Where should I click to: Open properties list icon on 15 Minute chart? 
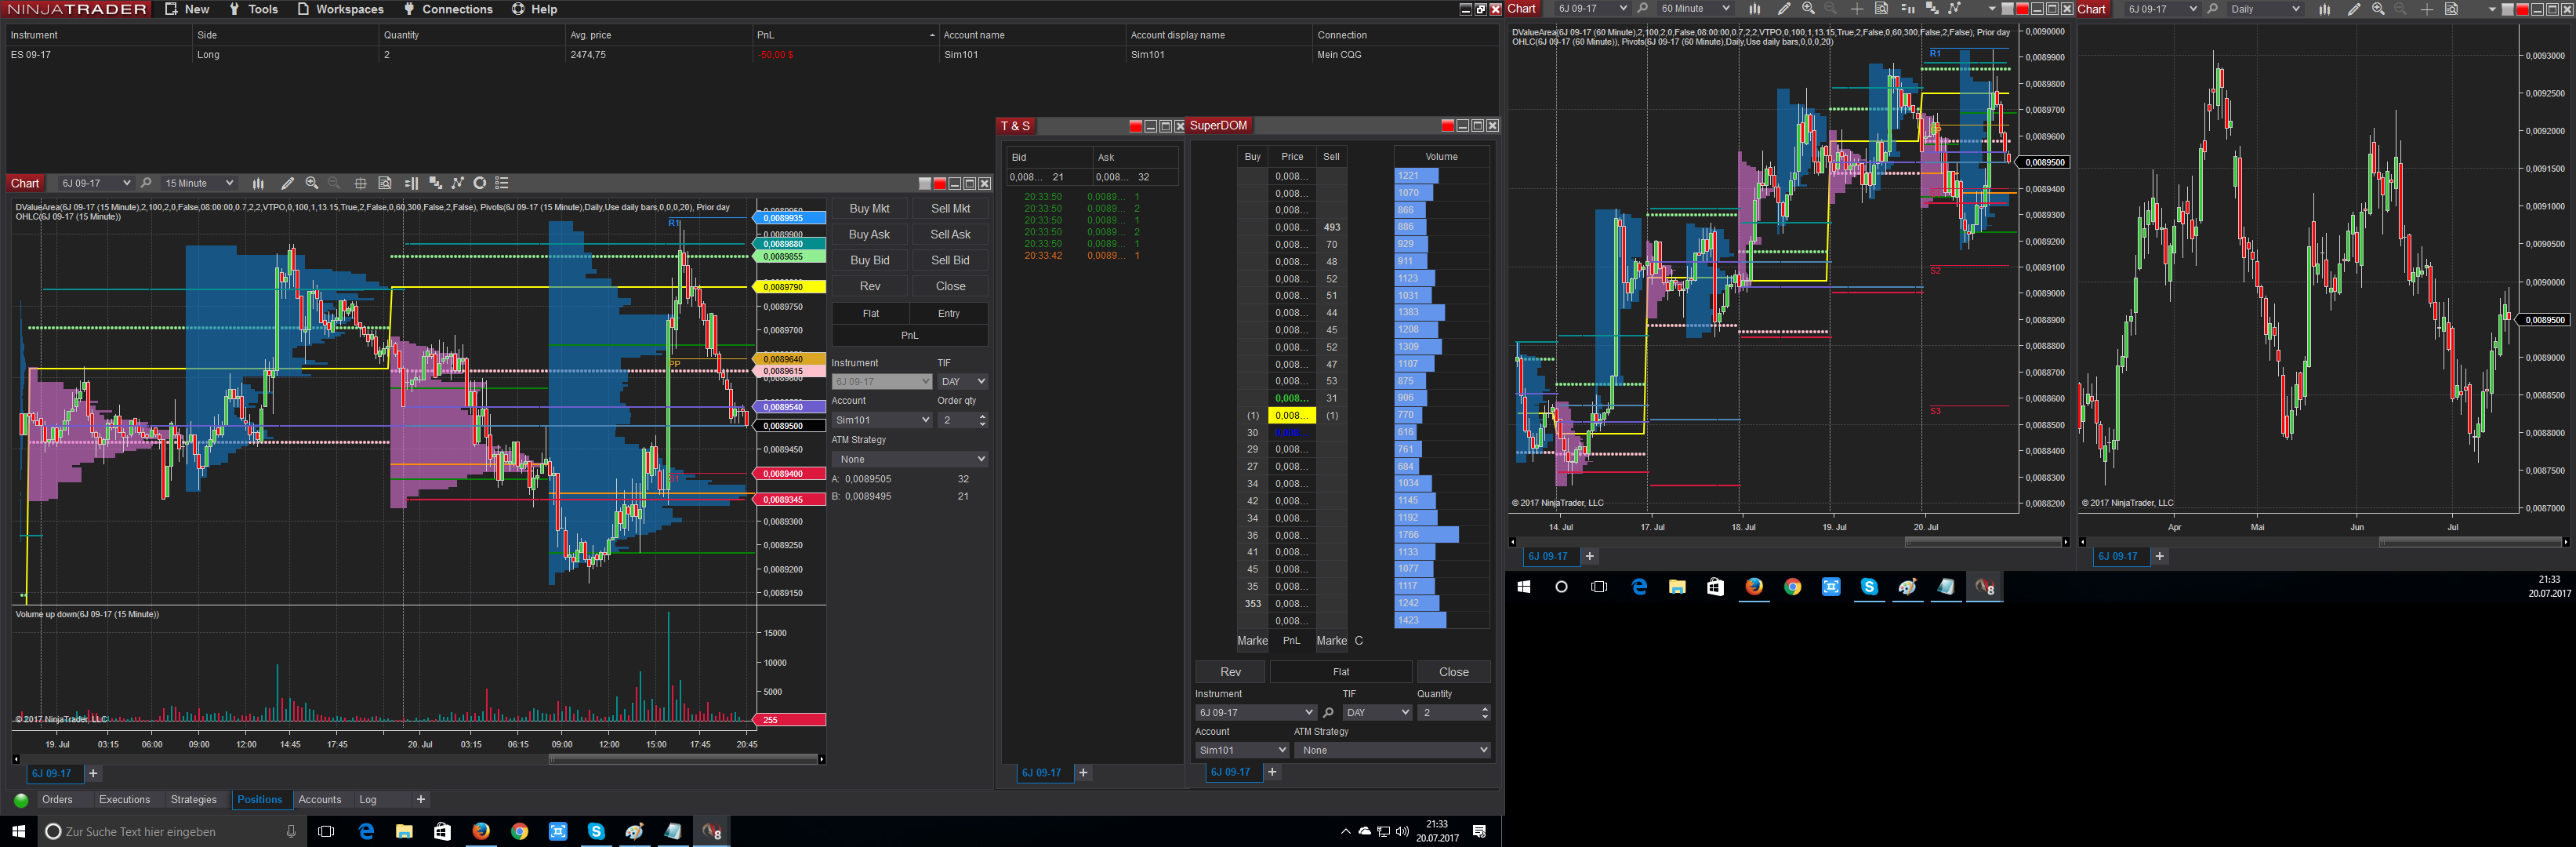502,183
